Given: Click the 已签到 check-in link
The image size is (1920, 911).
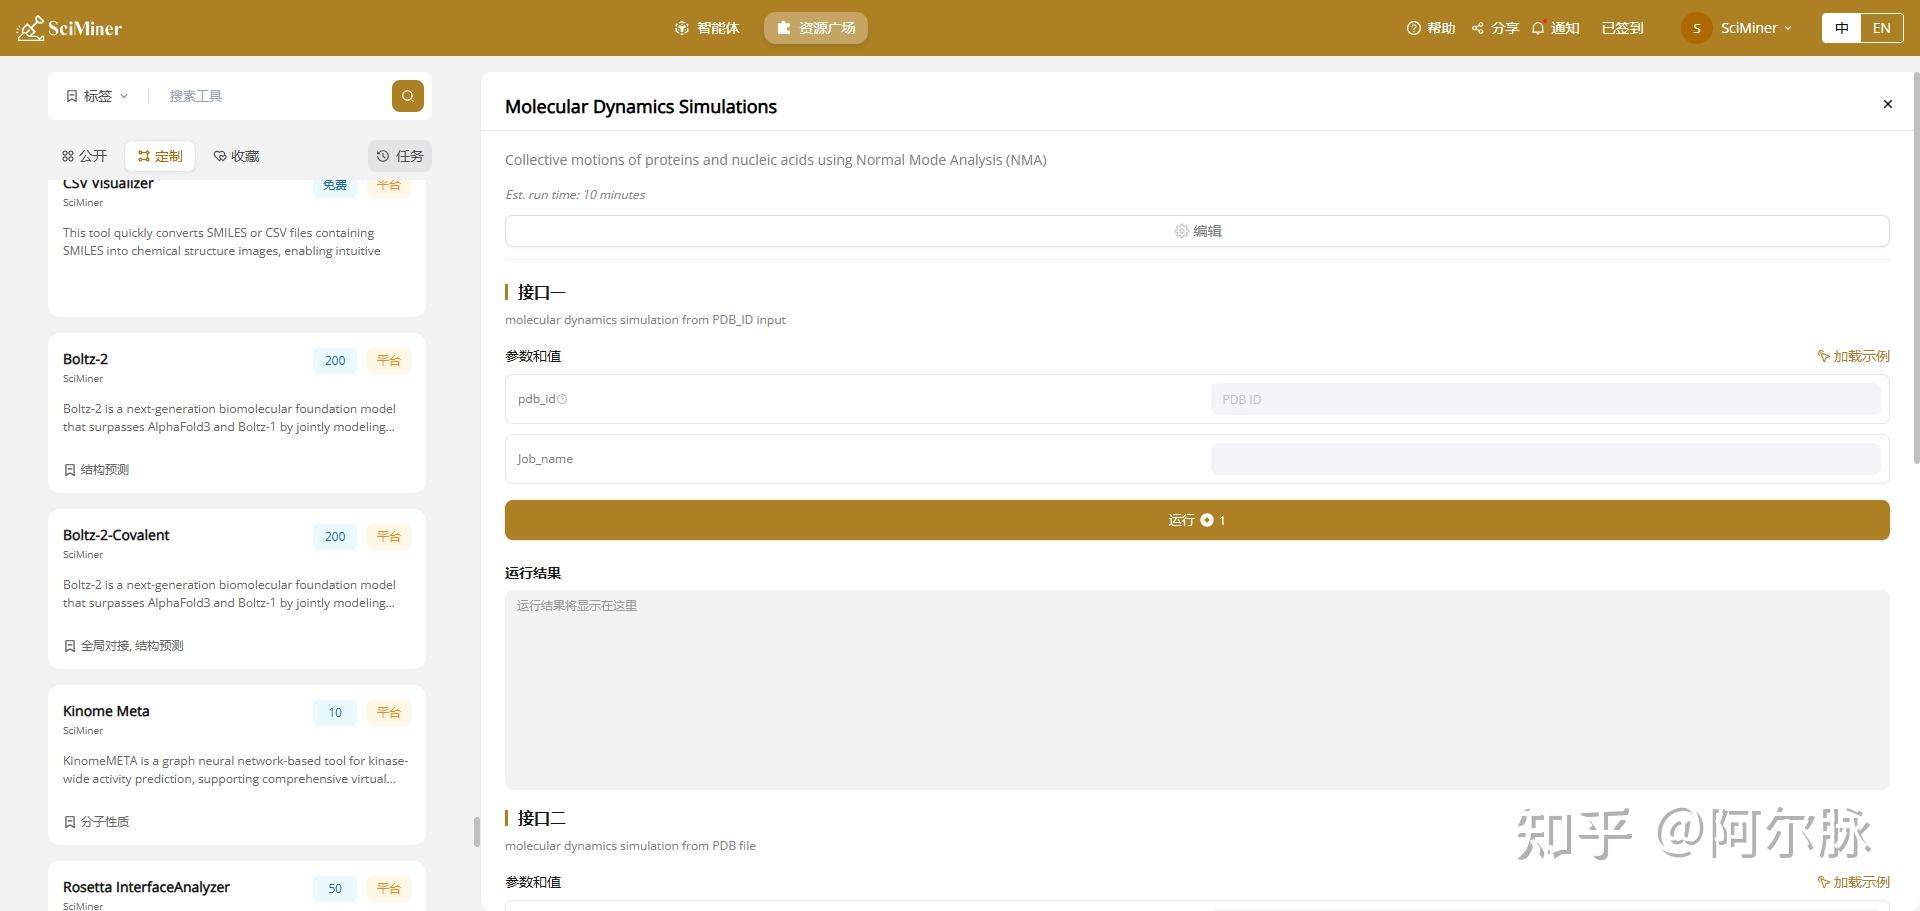Looking at the screenshot, I should coord(1622,28).
